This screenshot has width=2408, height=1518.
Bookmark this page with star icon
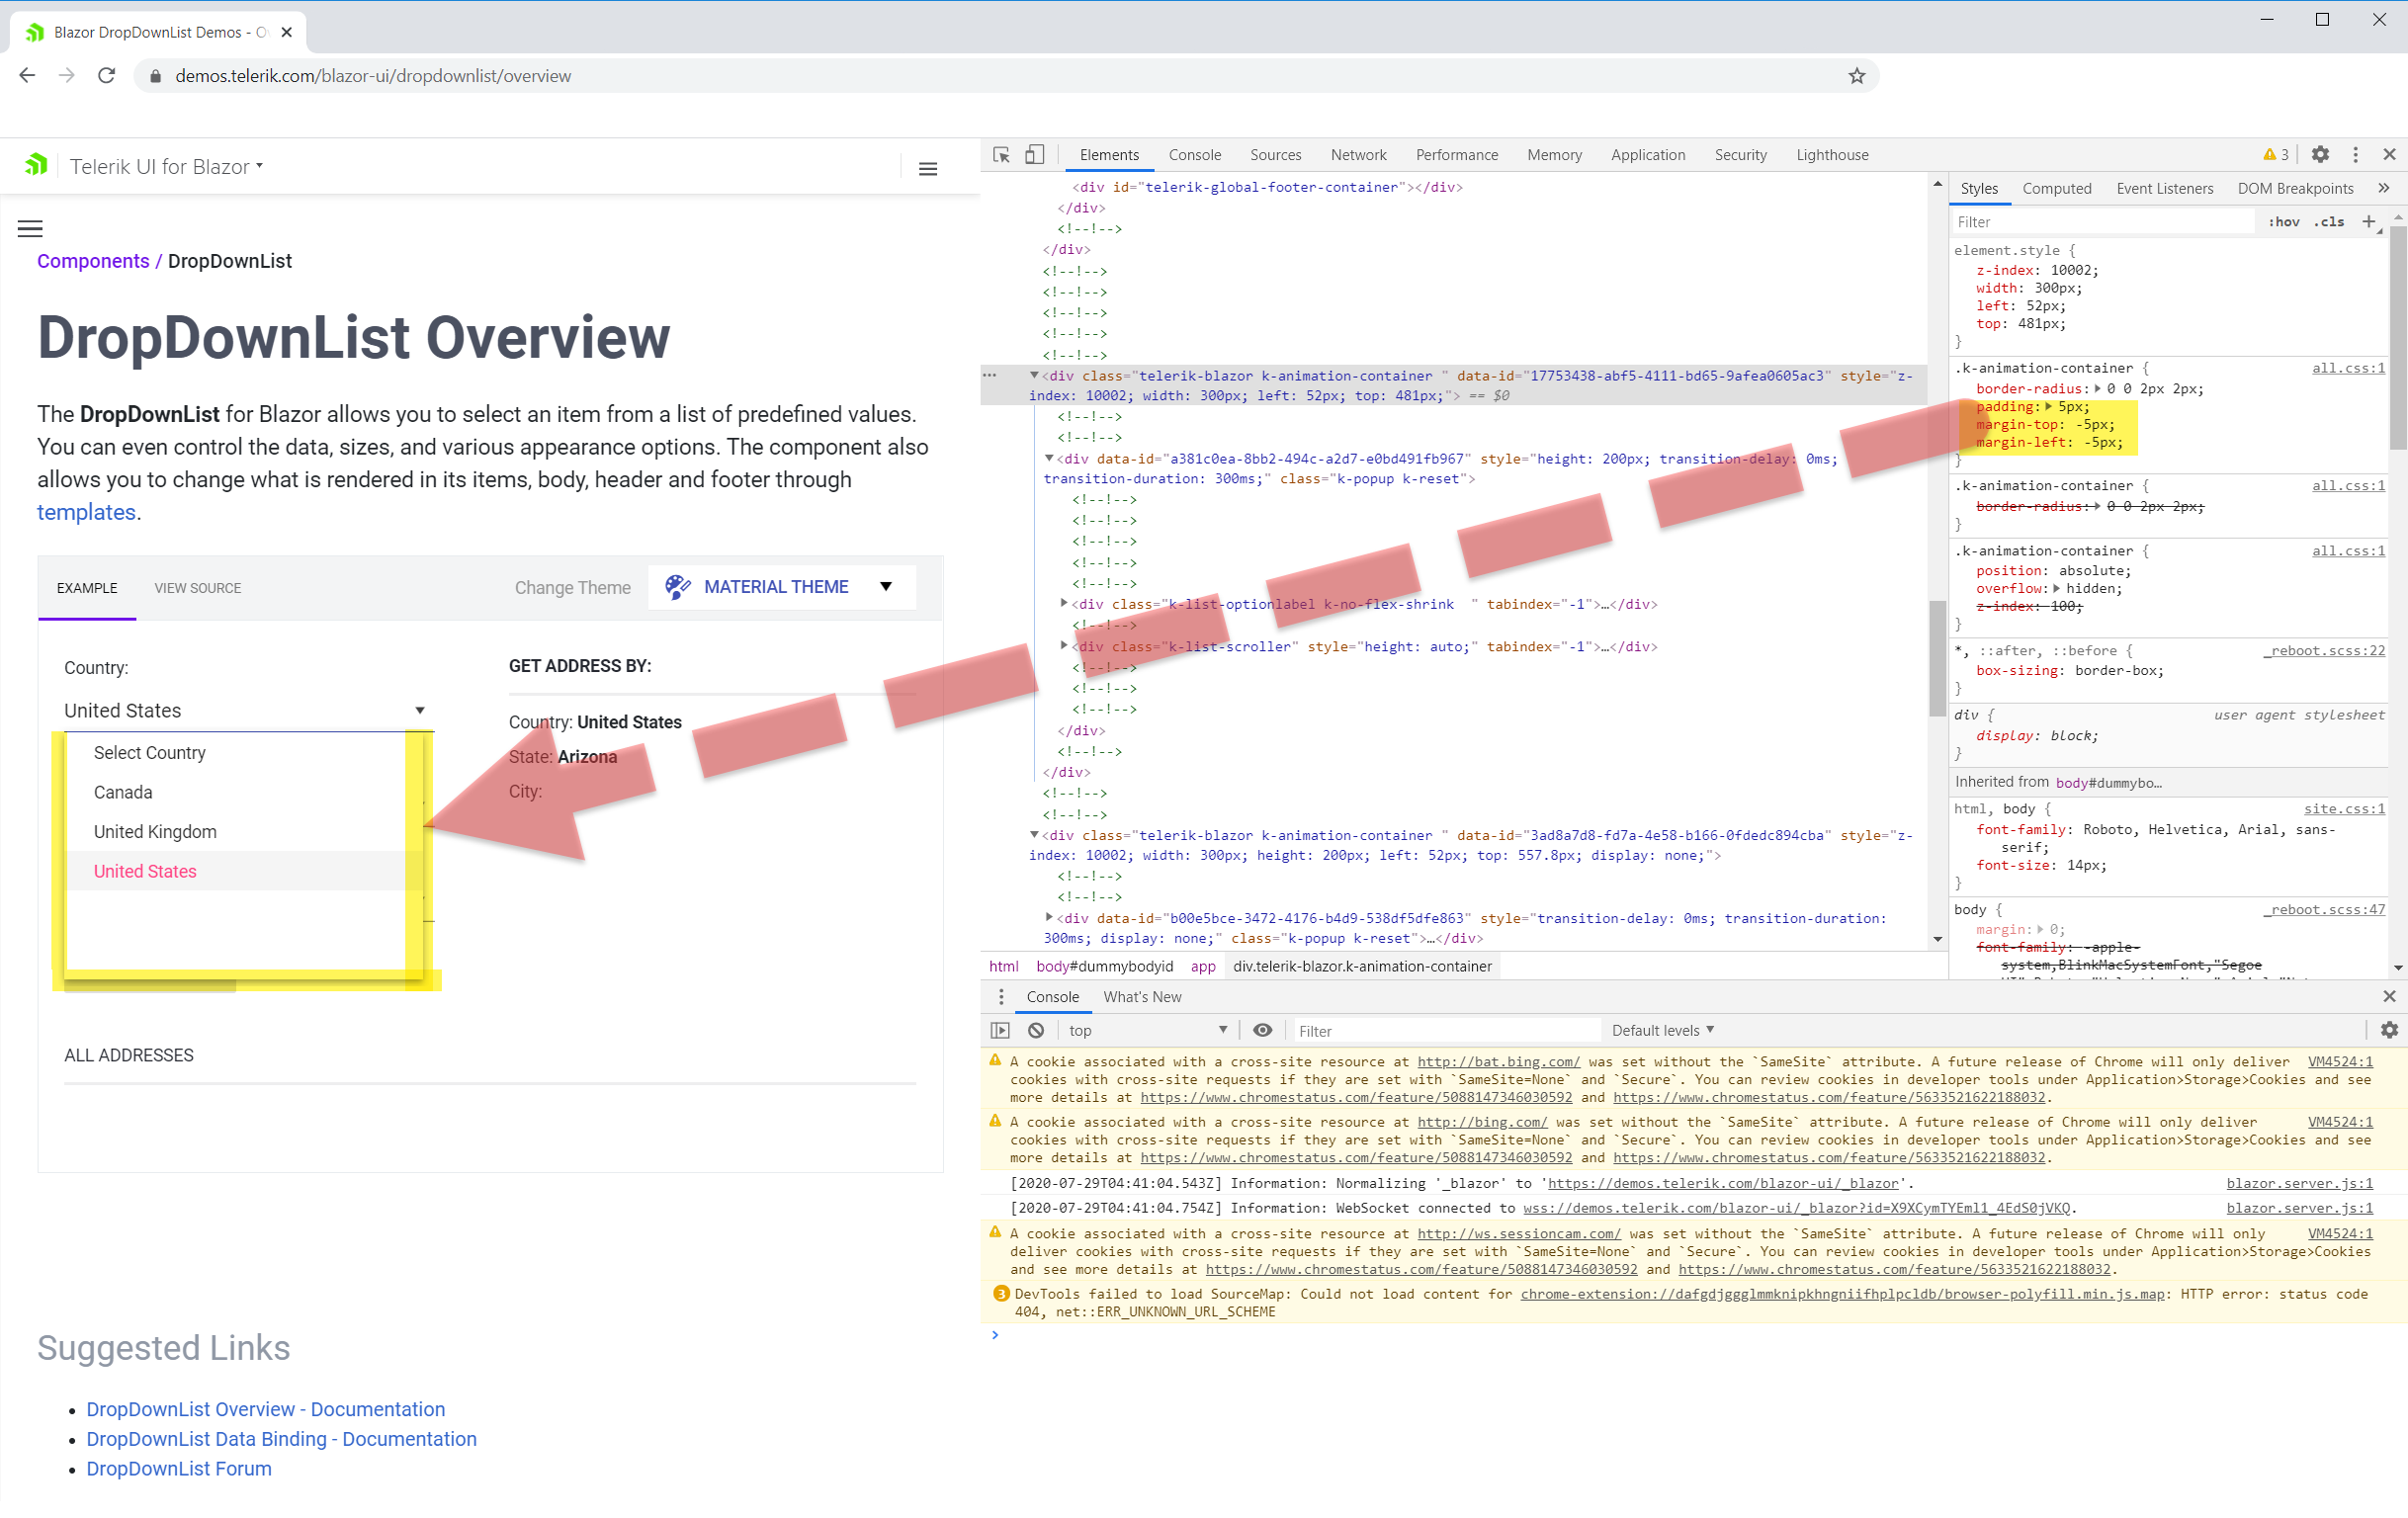(1857, 76)
